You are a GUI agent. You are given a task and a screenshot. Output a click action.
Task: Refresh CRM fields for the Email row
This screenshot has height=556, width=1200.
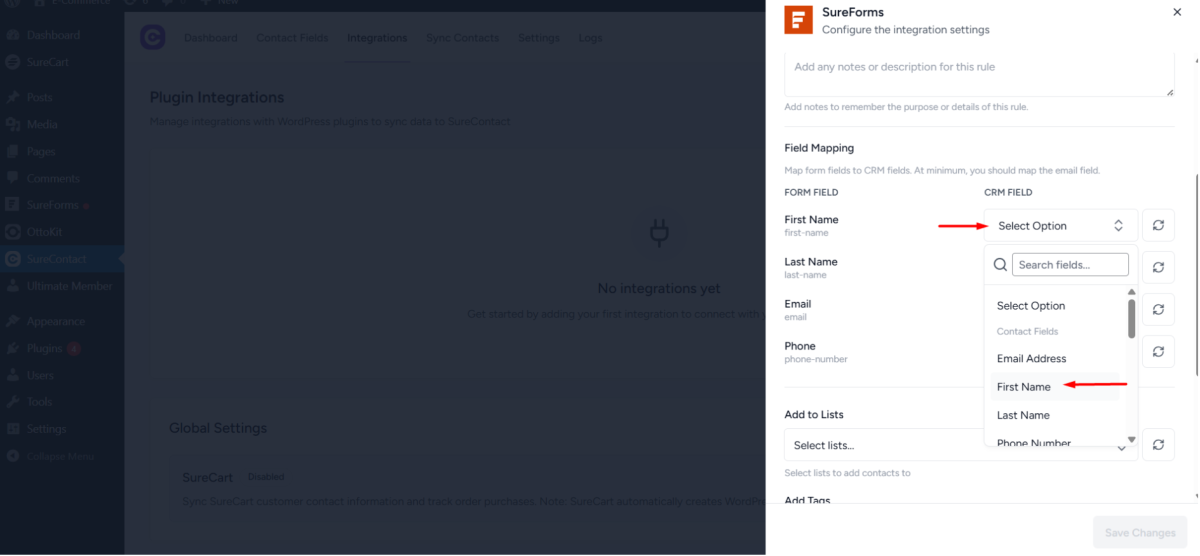click(x=1158, y=309)
